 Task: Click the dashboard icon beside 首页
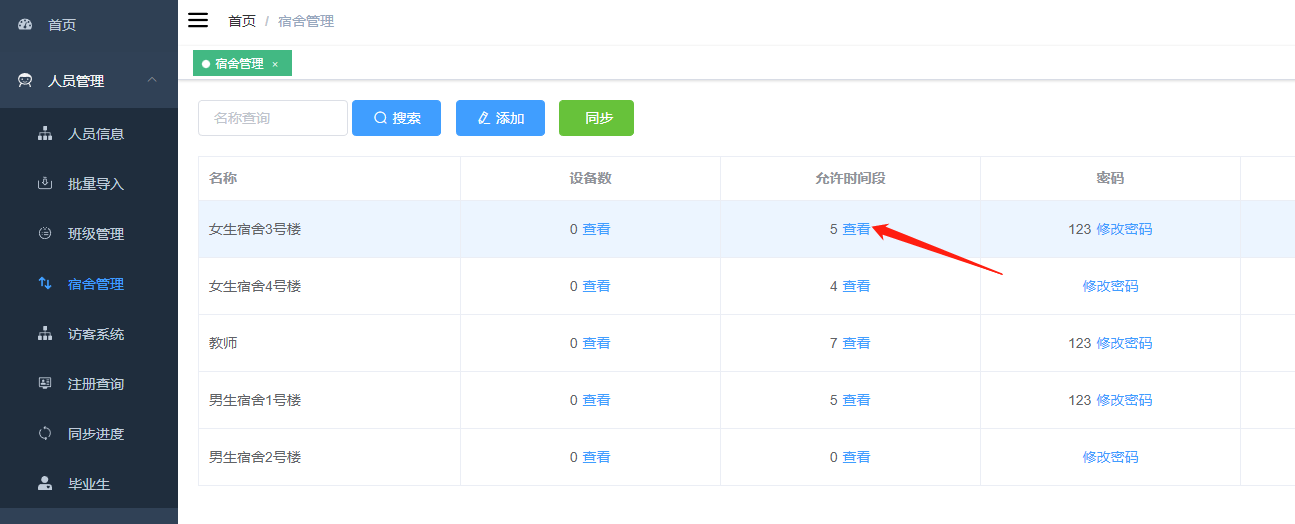click(25, 24)
